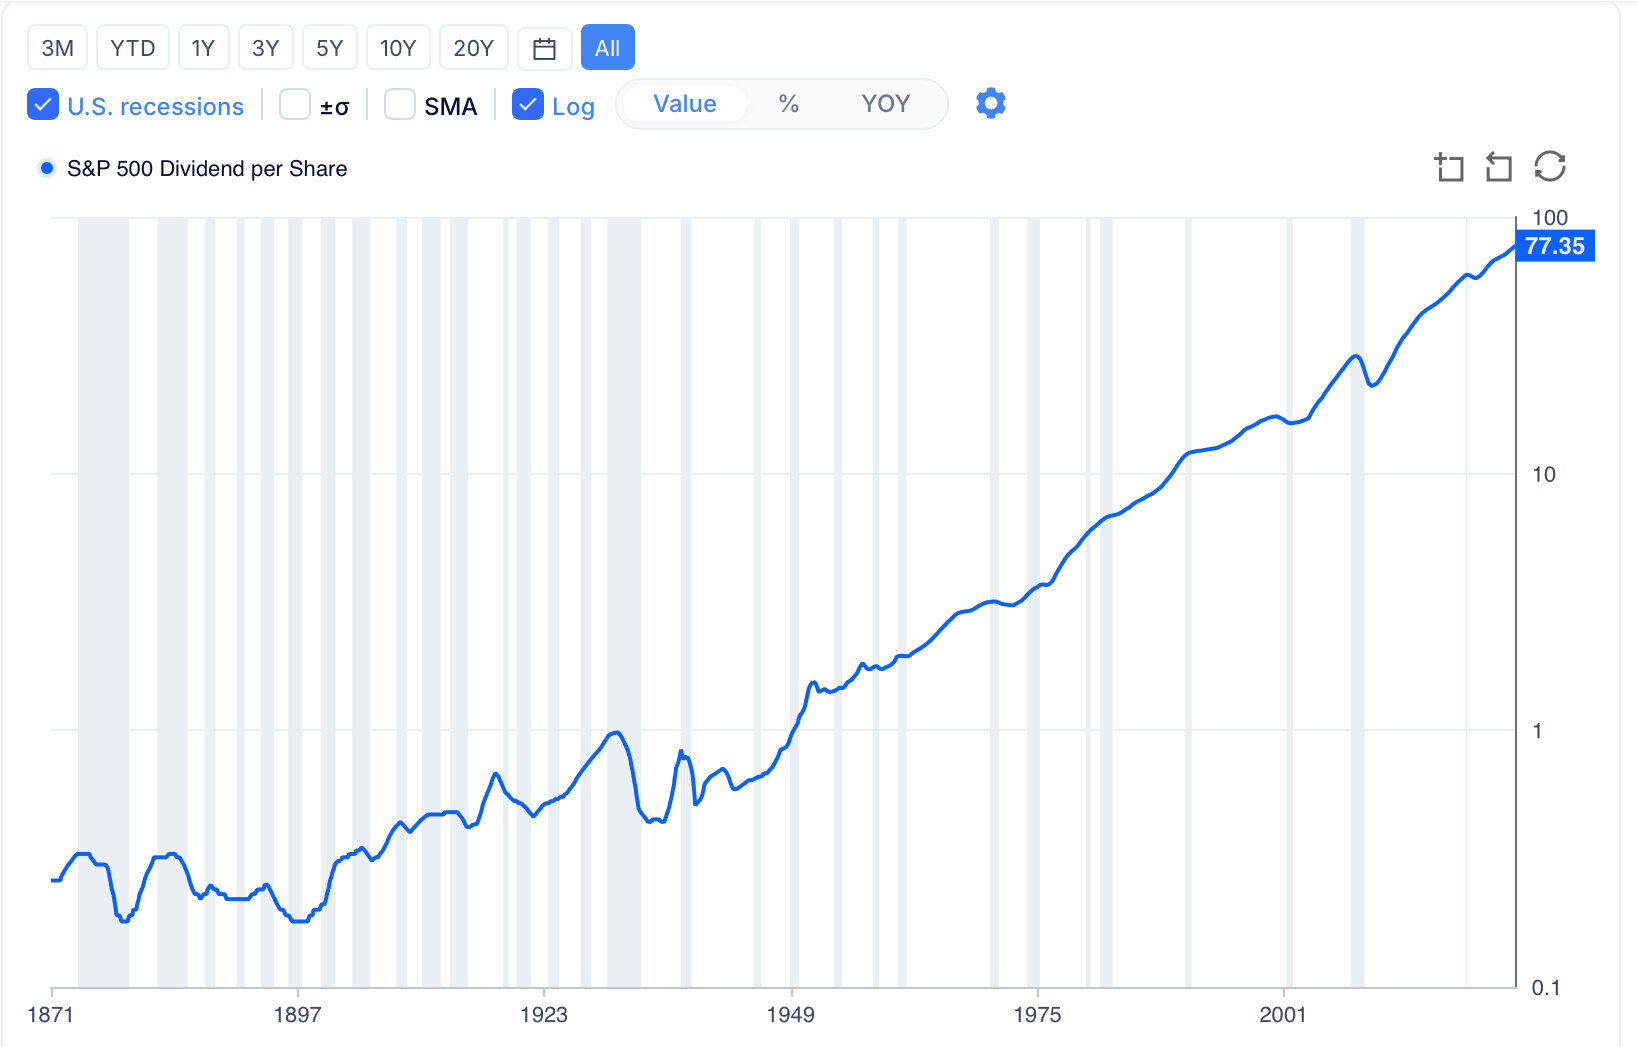This screenshot has width=1637, height=1047.
Task: Click the 77.35 current value label
Action: coord(1555,246)
